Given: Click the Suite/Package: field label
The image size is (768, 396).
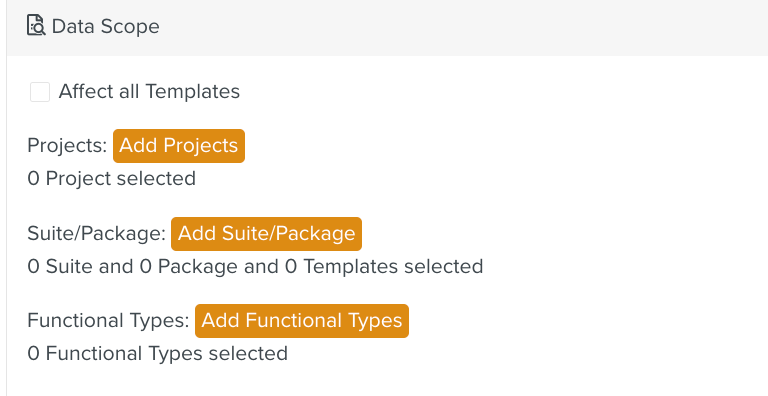Looking at the screenshot, I should 96,234.
